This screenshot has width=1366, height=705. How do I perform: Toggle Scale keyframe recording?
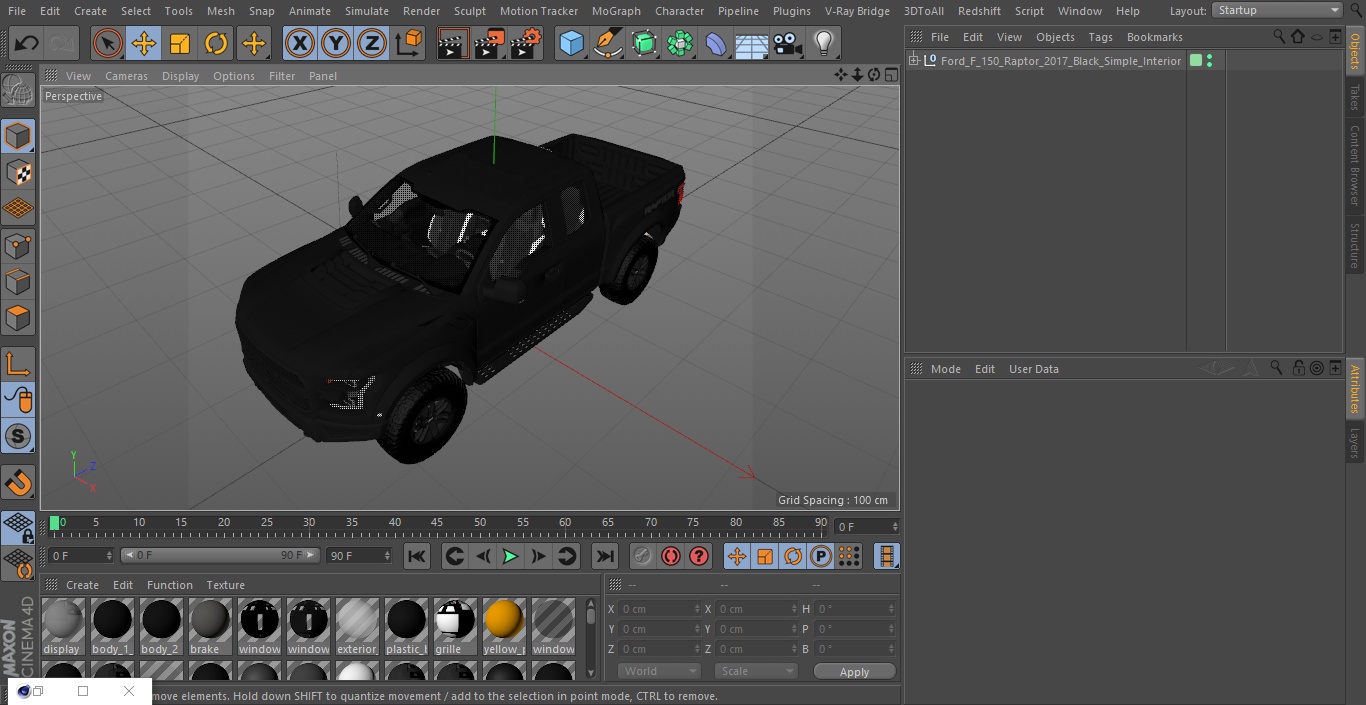[765, 556]
